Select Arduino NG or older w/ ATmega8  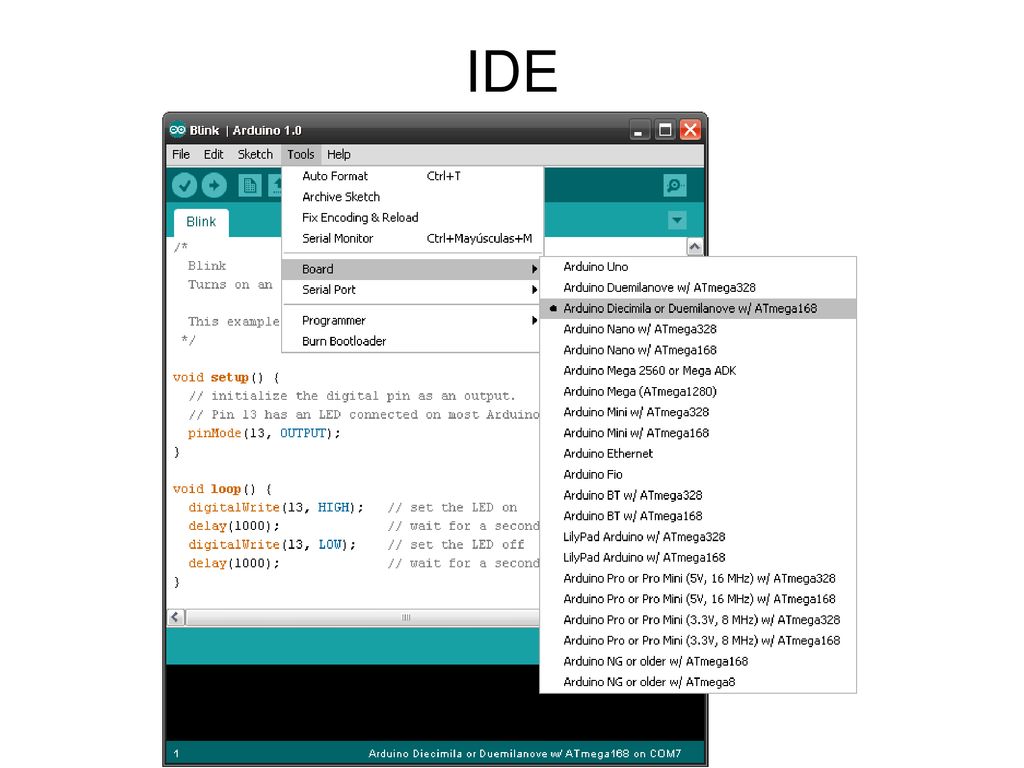(x=698, y=682)
